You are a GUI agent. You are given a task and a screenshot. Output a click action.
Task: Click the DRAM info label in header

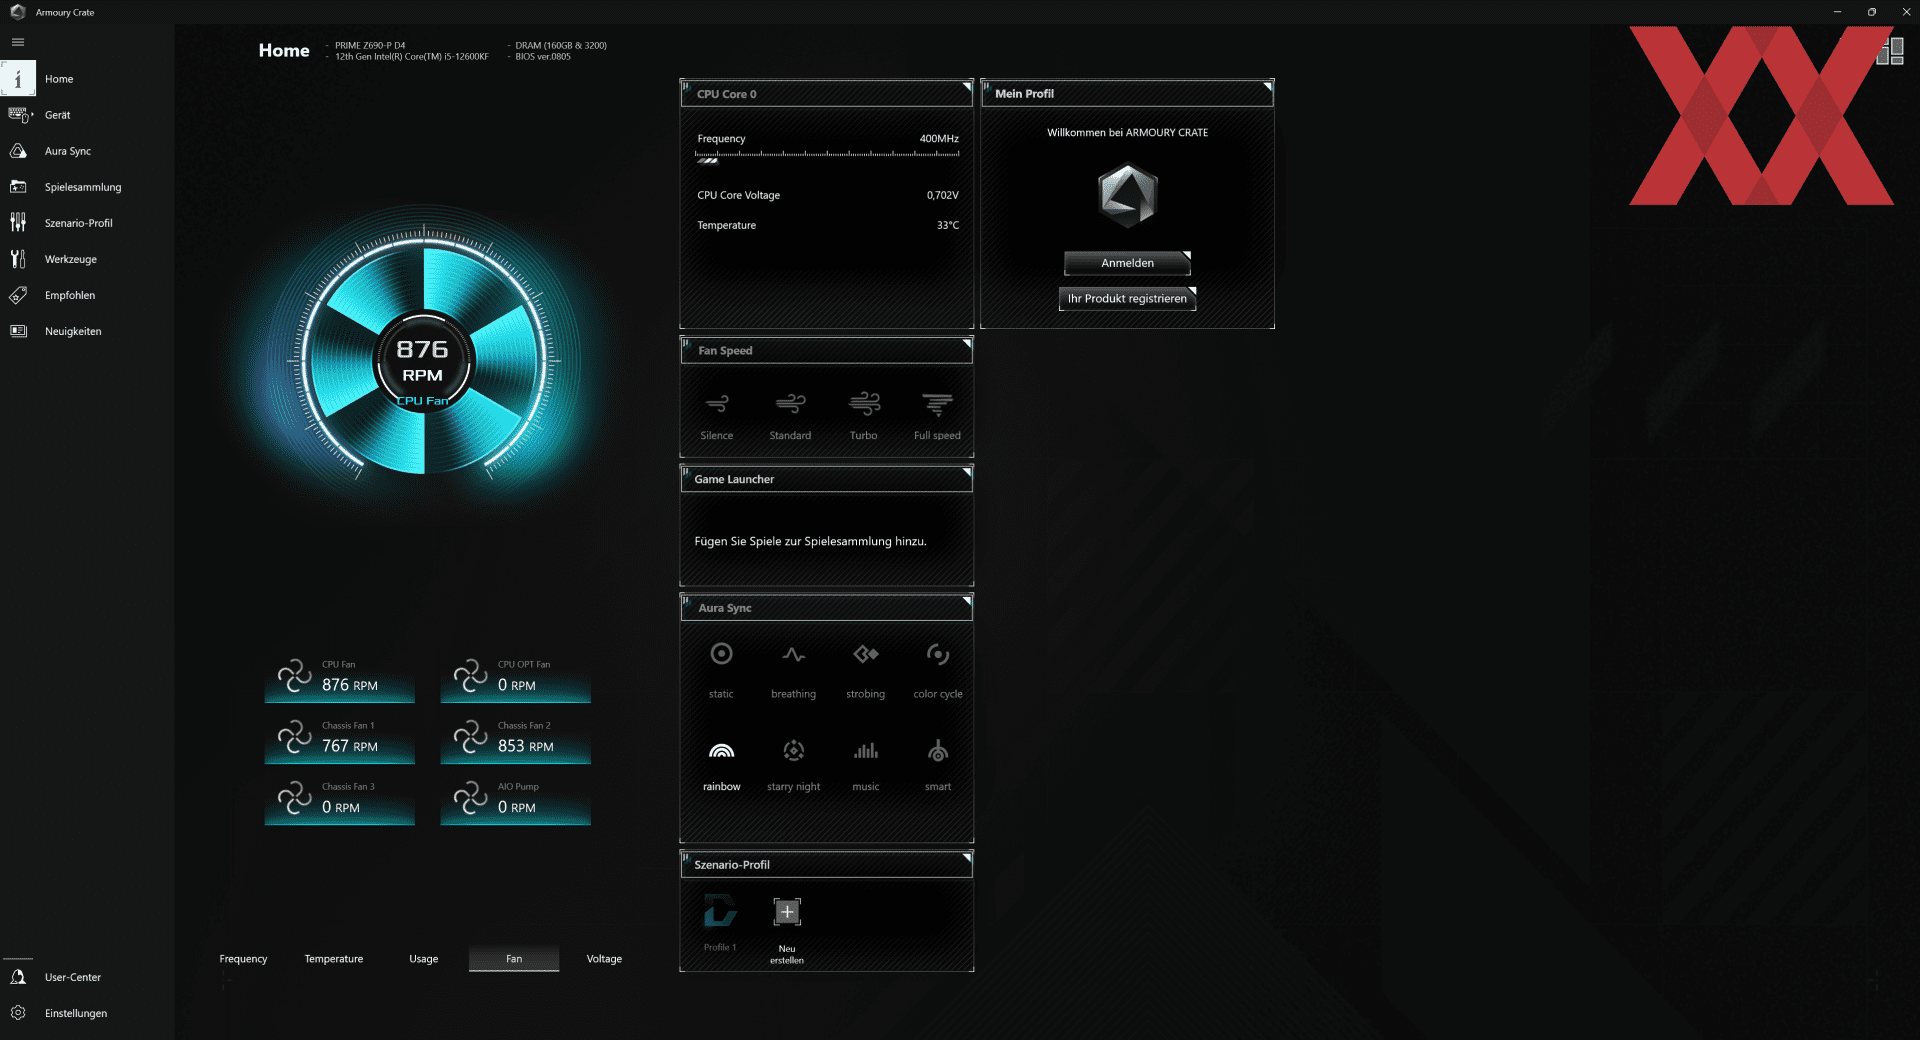561,46
